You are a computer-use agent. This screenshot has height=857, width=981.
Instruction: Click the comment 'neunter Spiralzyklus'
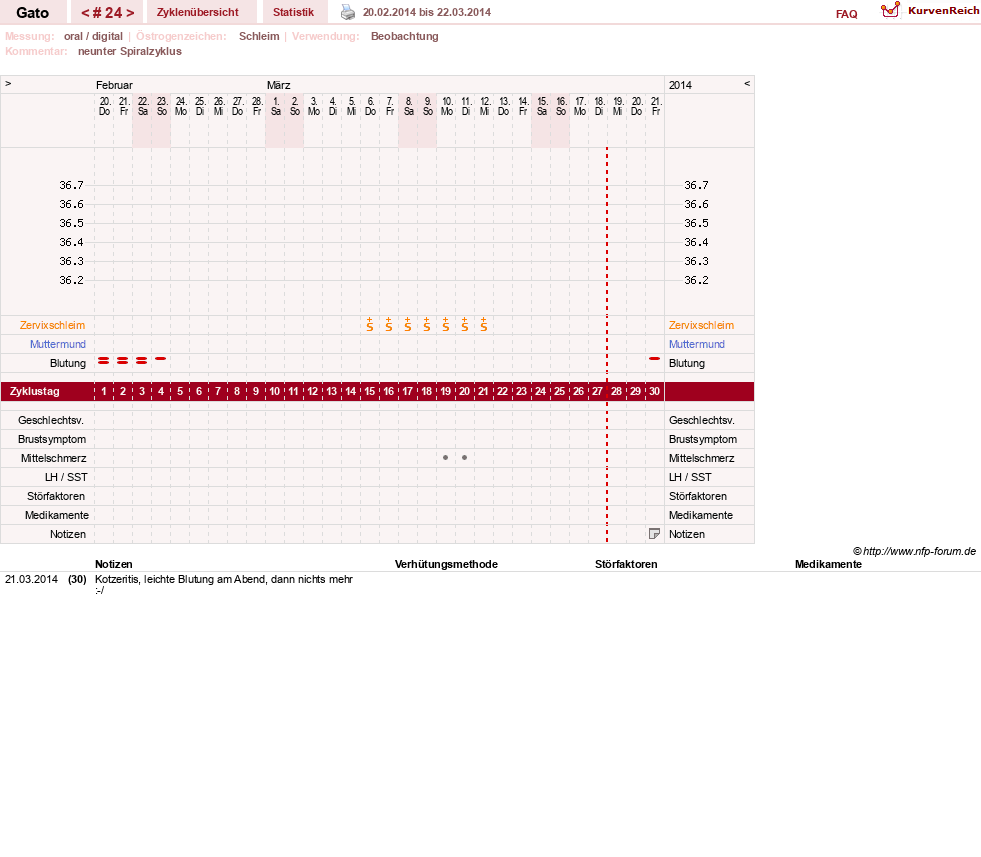[x=130, y=51]
